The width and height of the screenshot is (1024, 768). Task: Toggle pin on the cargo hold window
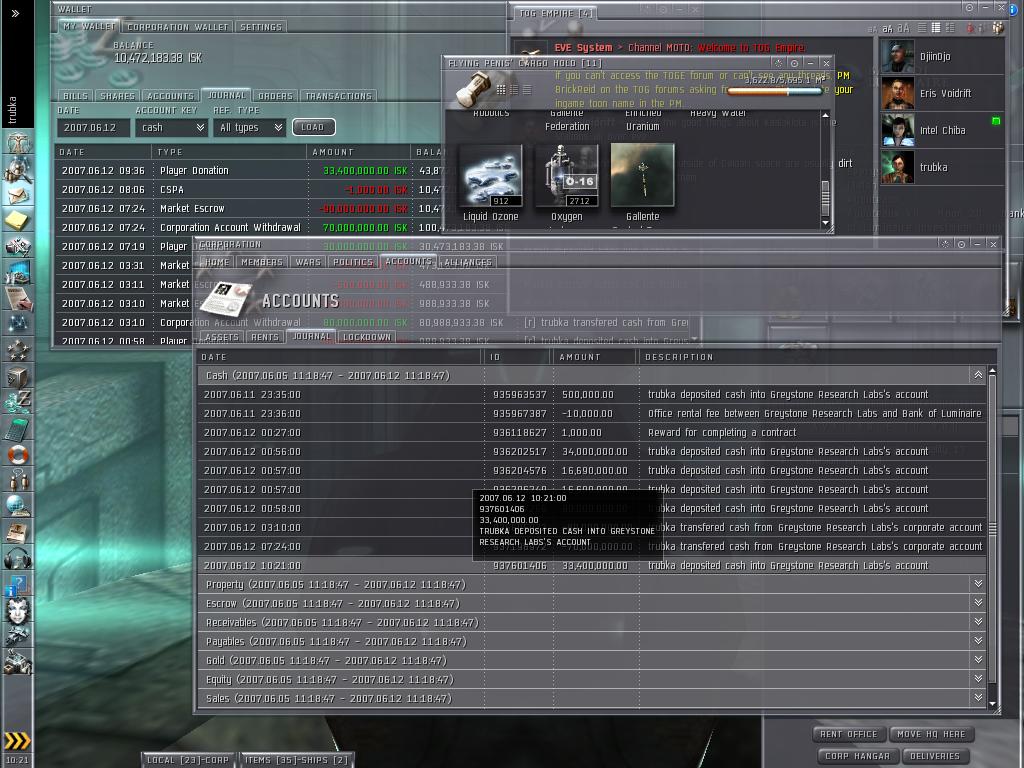coord(794,63)
